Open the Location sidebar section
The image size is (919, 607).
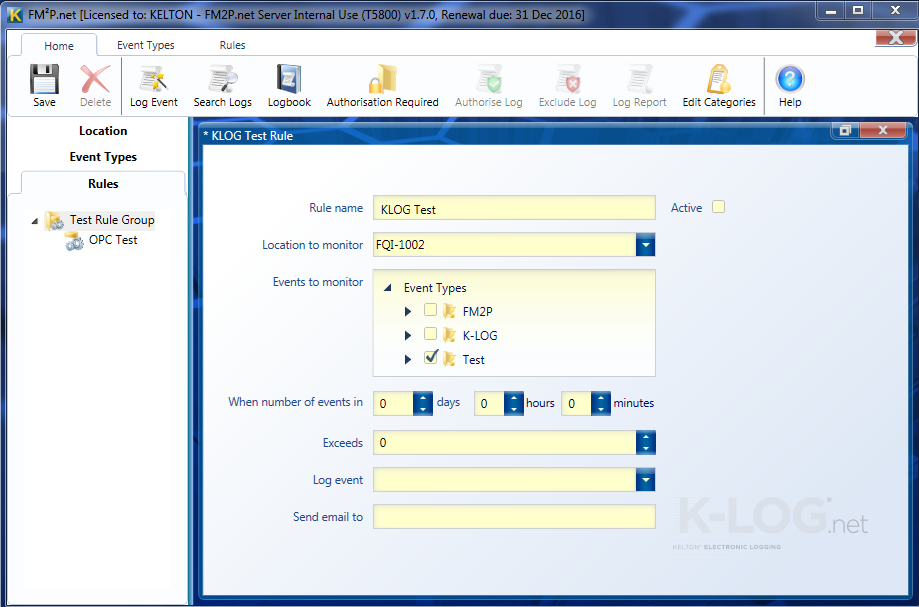point(103,131)
